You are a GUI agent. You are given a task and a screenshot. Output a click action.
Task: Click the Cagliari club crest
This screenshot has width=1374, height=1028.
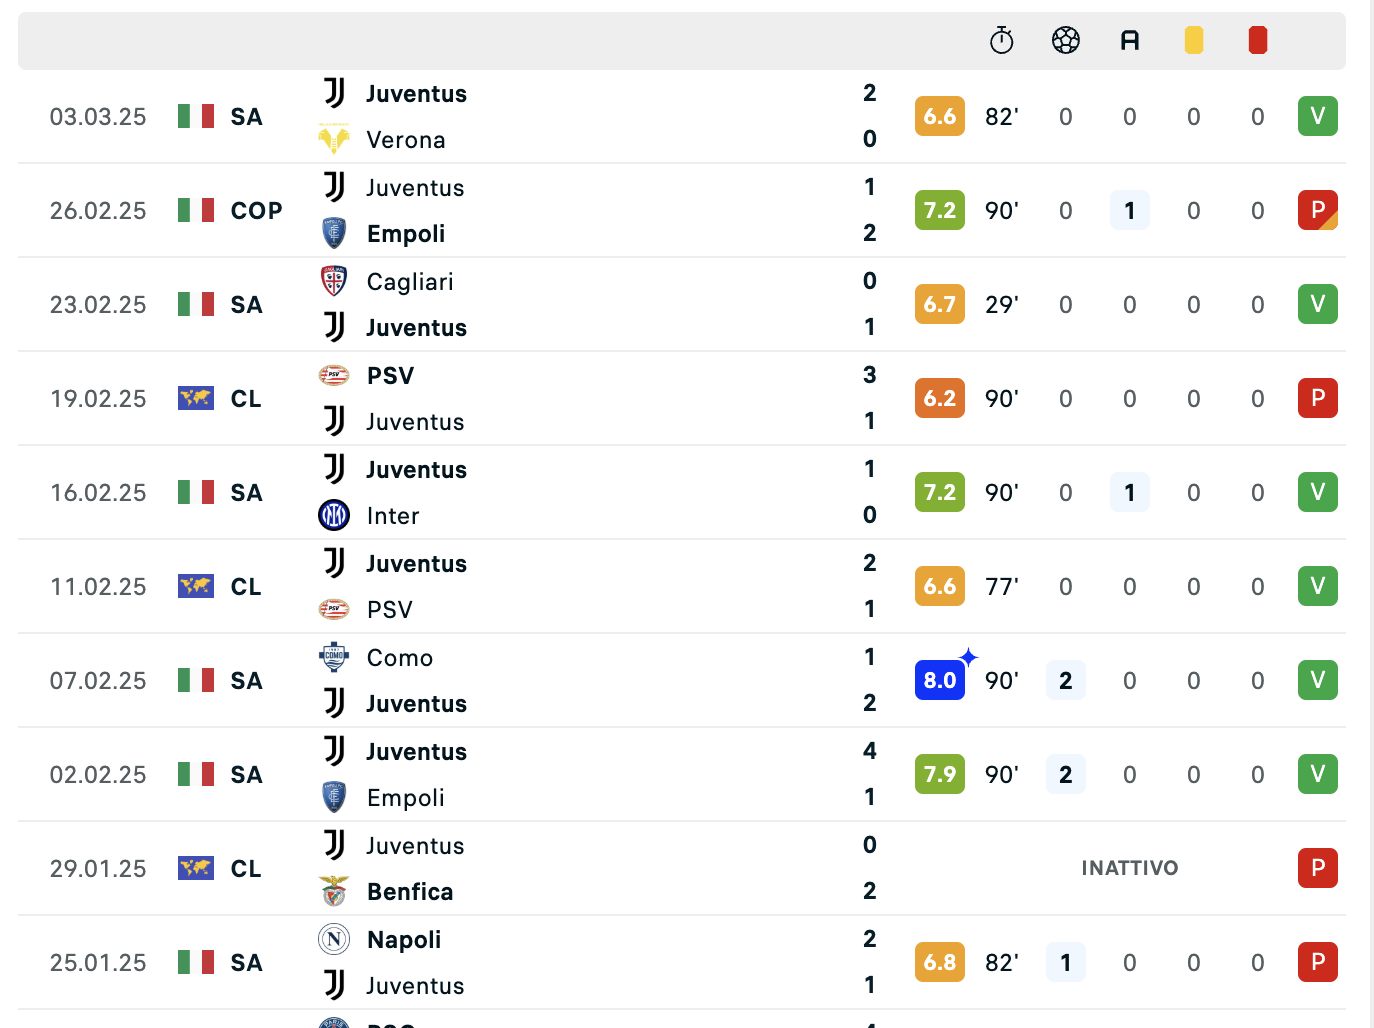coord(334,281)
